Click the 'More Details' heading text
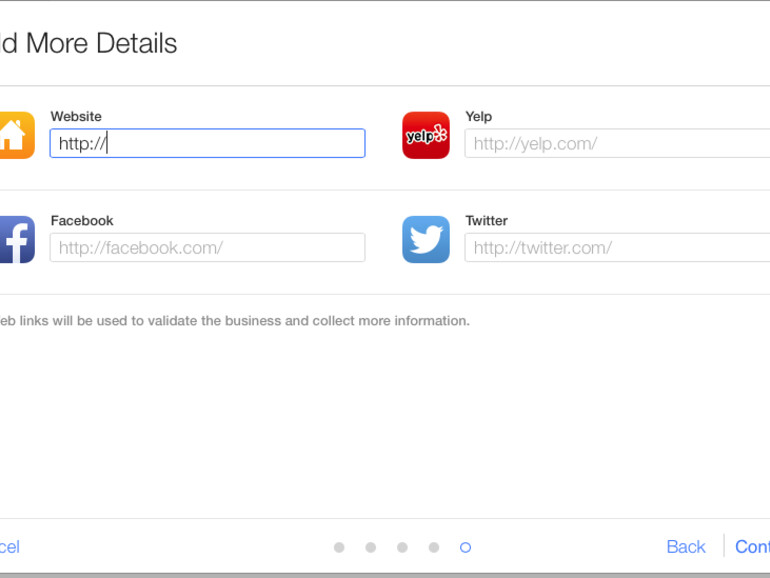The width and height of the screenshot is (770, 578). click(101, 43)
